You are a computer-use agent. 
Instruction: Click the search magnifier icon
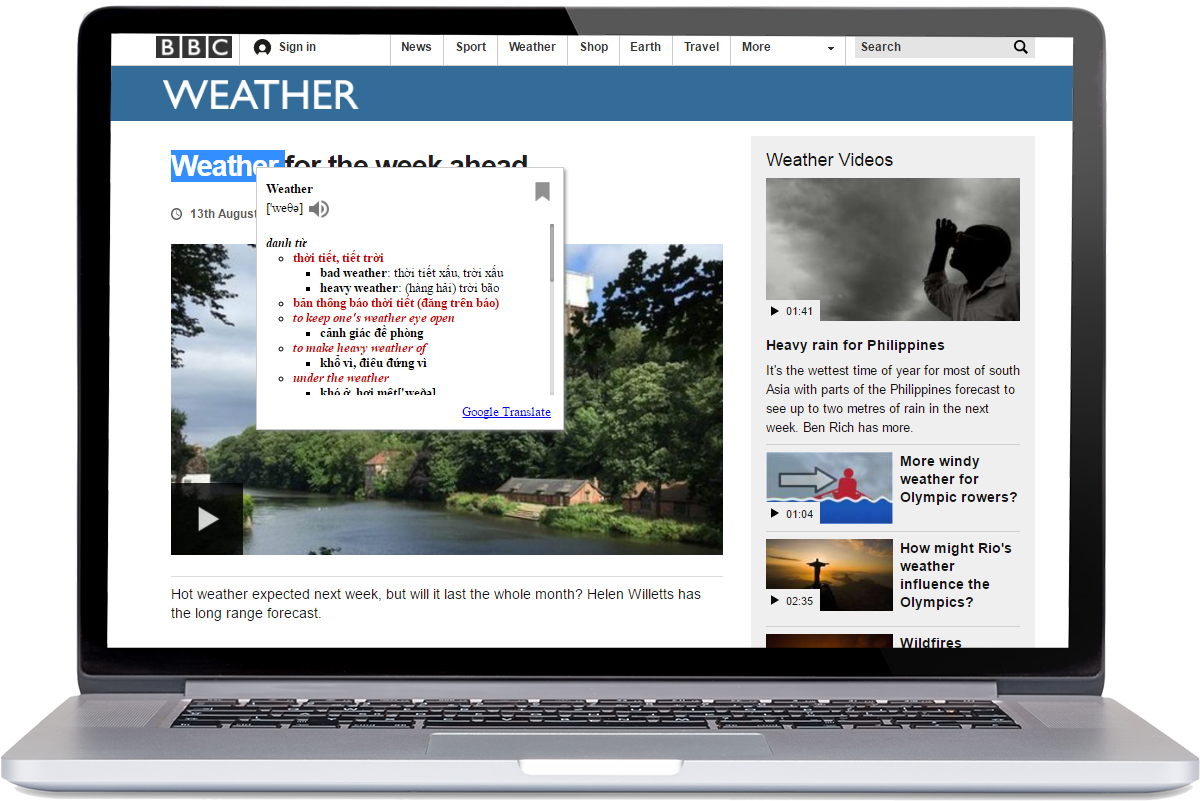click(x=1020, y=47)
